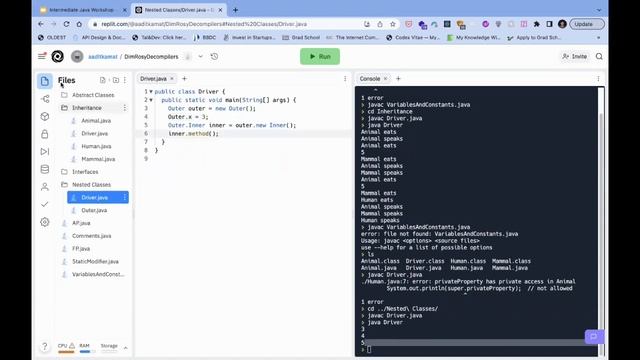Open the hamburger menu in Replit header
Viewport: 640px width, 360px height.
pyautogui.click(x=42, y=56)
